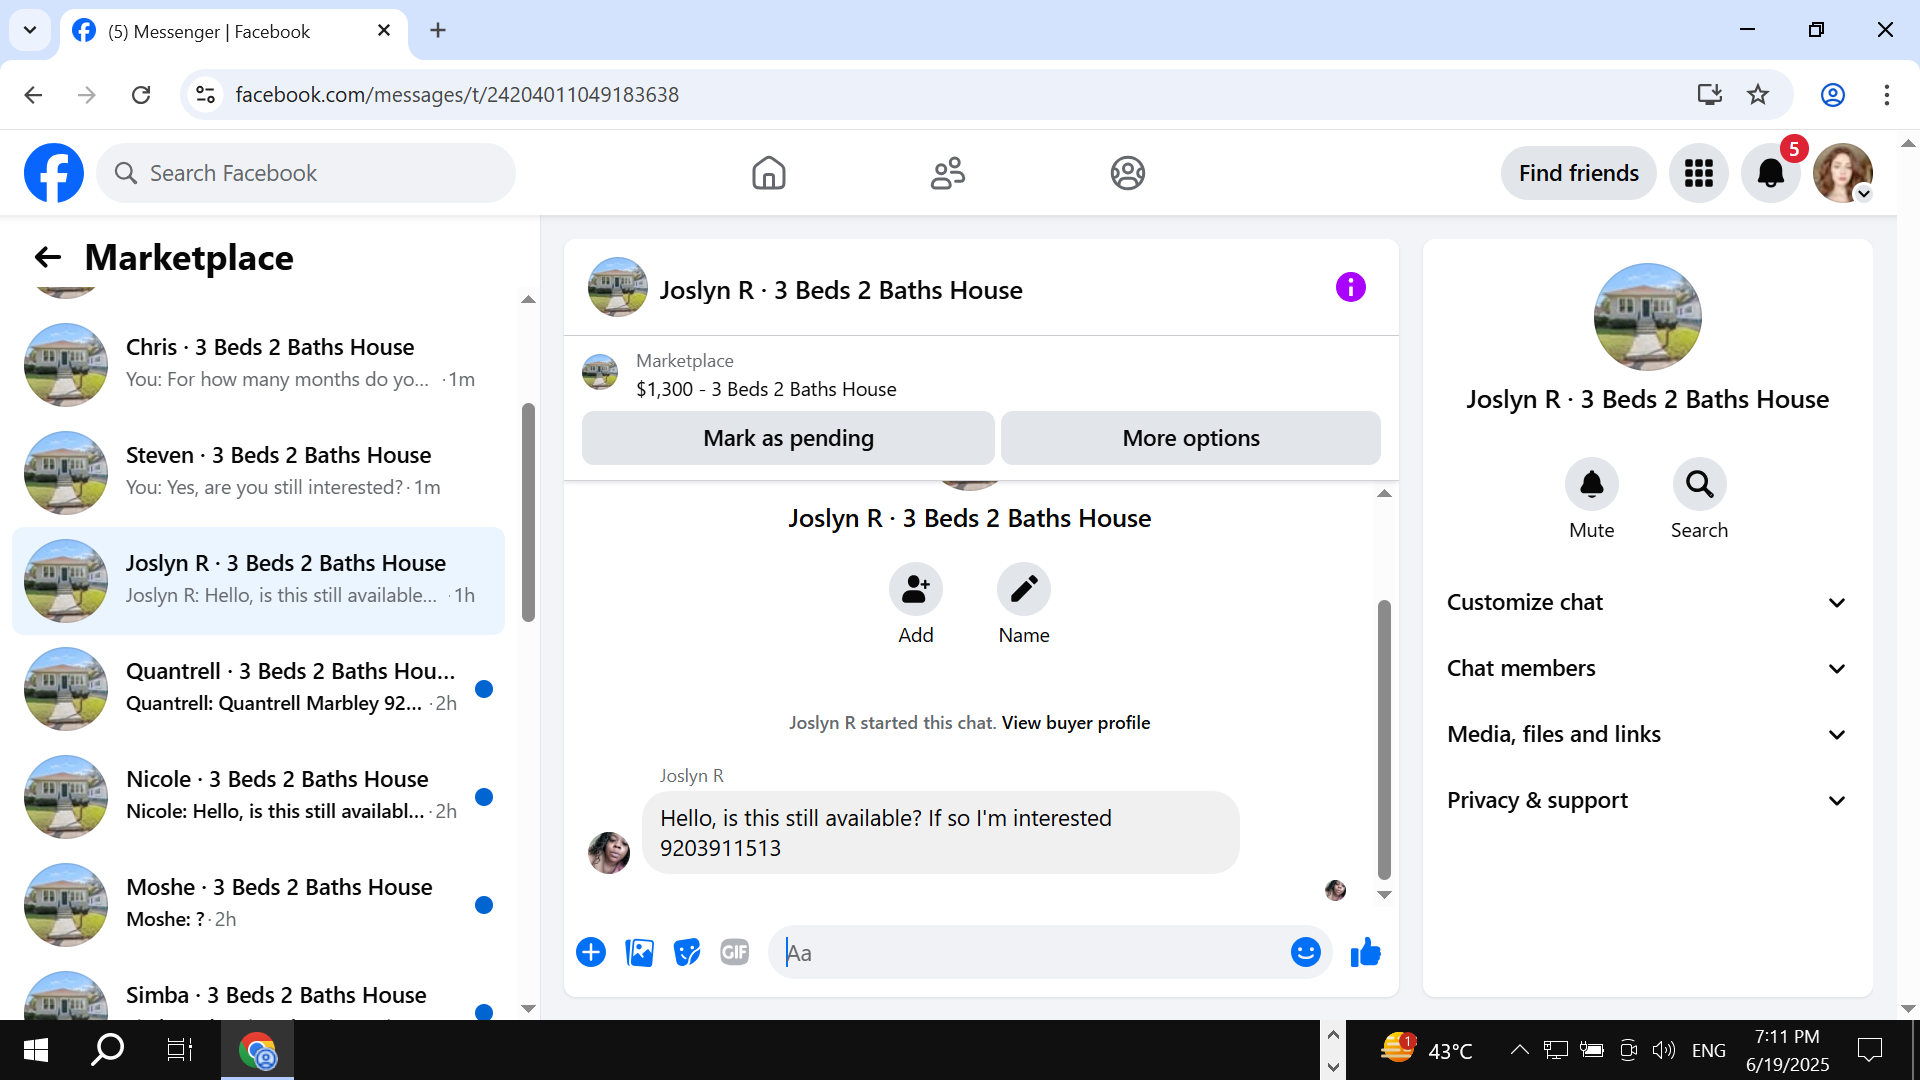1920x1080 pixels.
Task: Open the Facebook apps menu grid
Action: 1698,173
